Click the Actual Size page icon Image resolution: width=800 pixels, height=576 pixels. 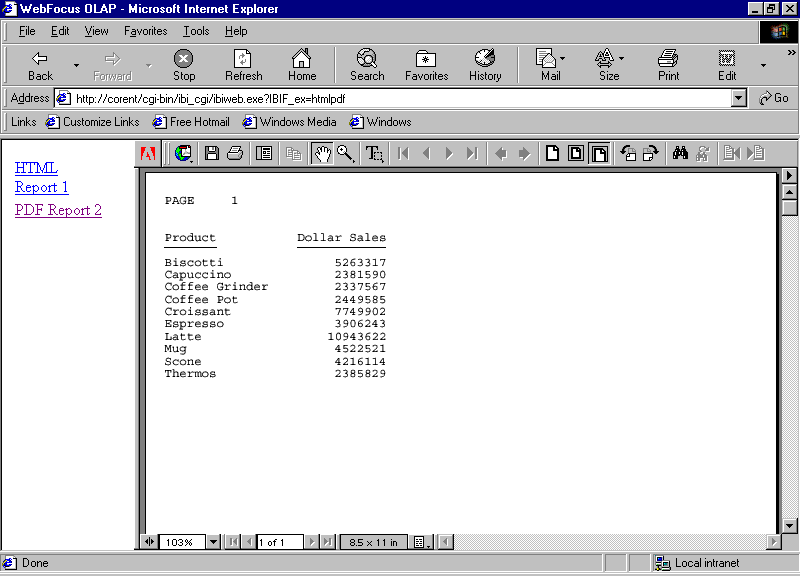click(x=552, y=152)
